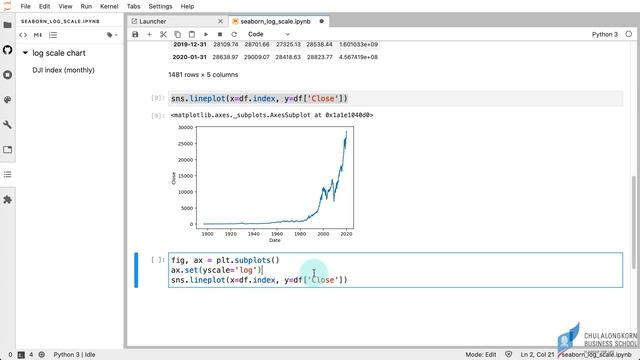Click the kernel status circle indicator
The width and height of the screenshot is (640, 360).
point(629,34)
